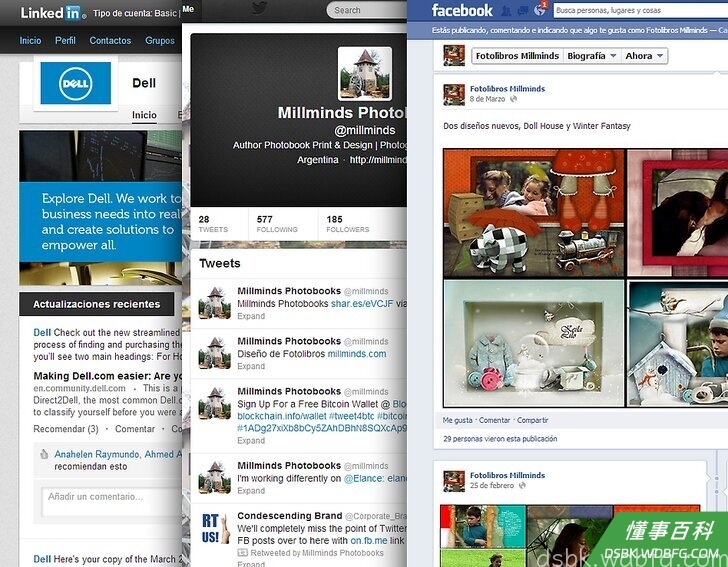Click the en.community.dell.com link

click(79, 388)
